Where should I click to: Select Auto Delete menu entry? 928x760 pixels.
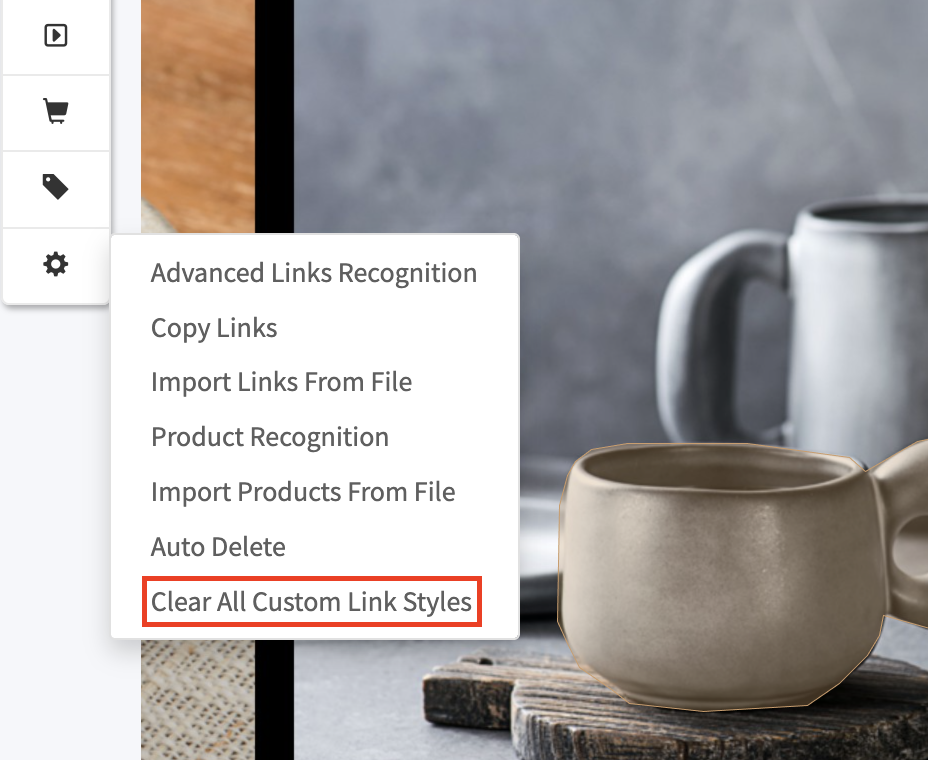[218, 547]
